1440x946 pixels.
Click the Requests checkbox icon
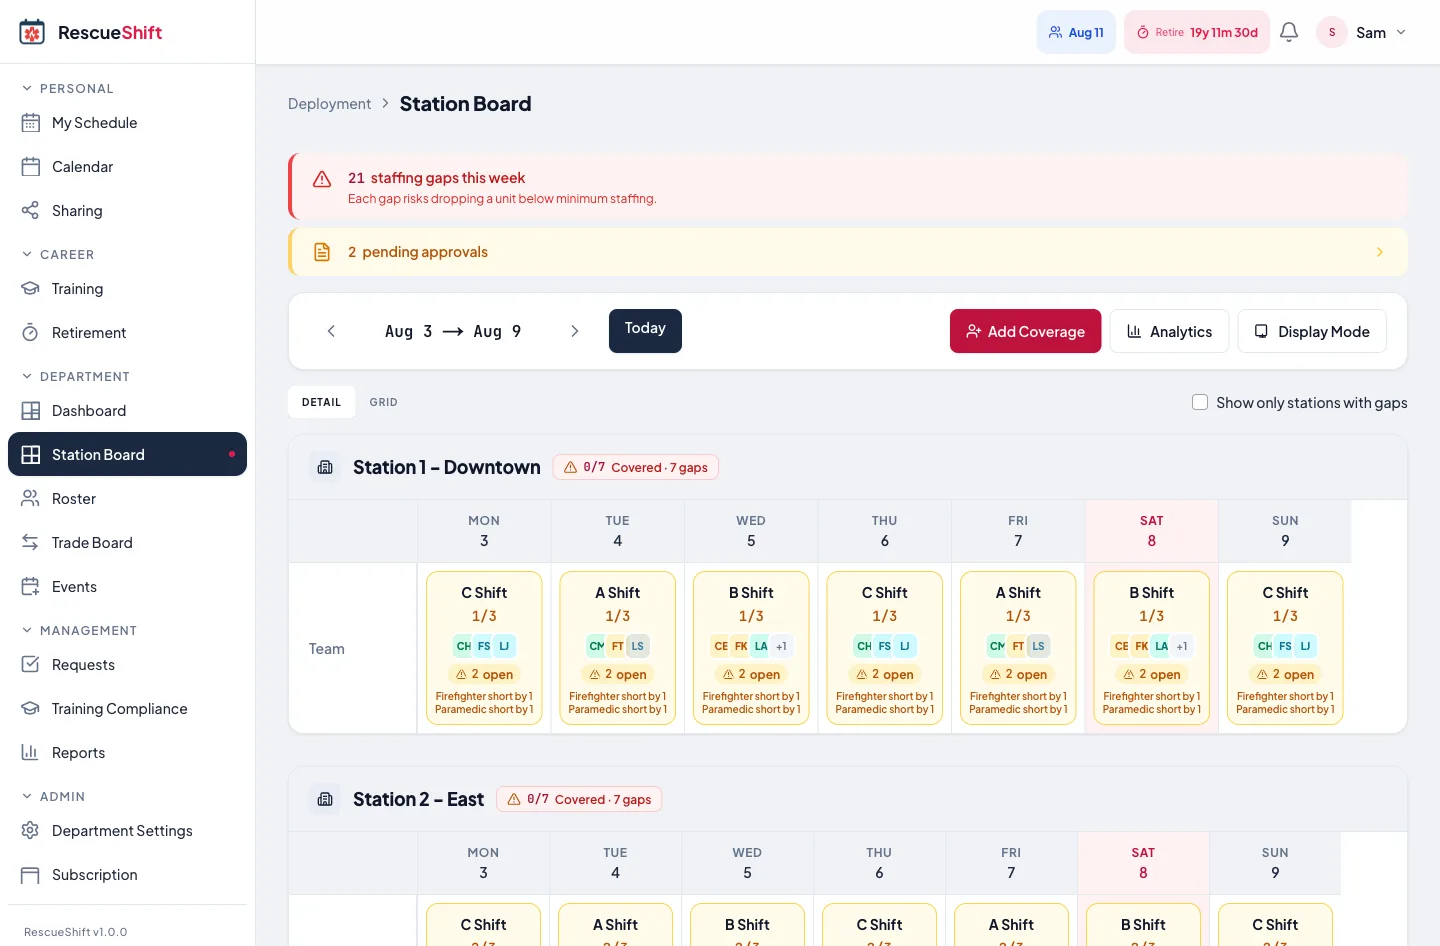tap(31, 665)
